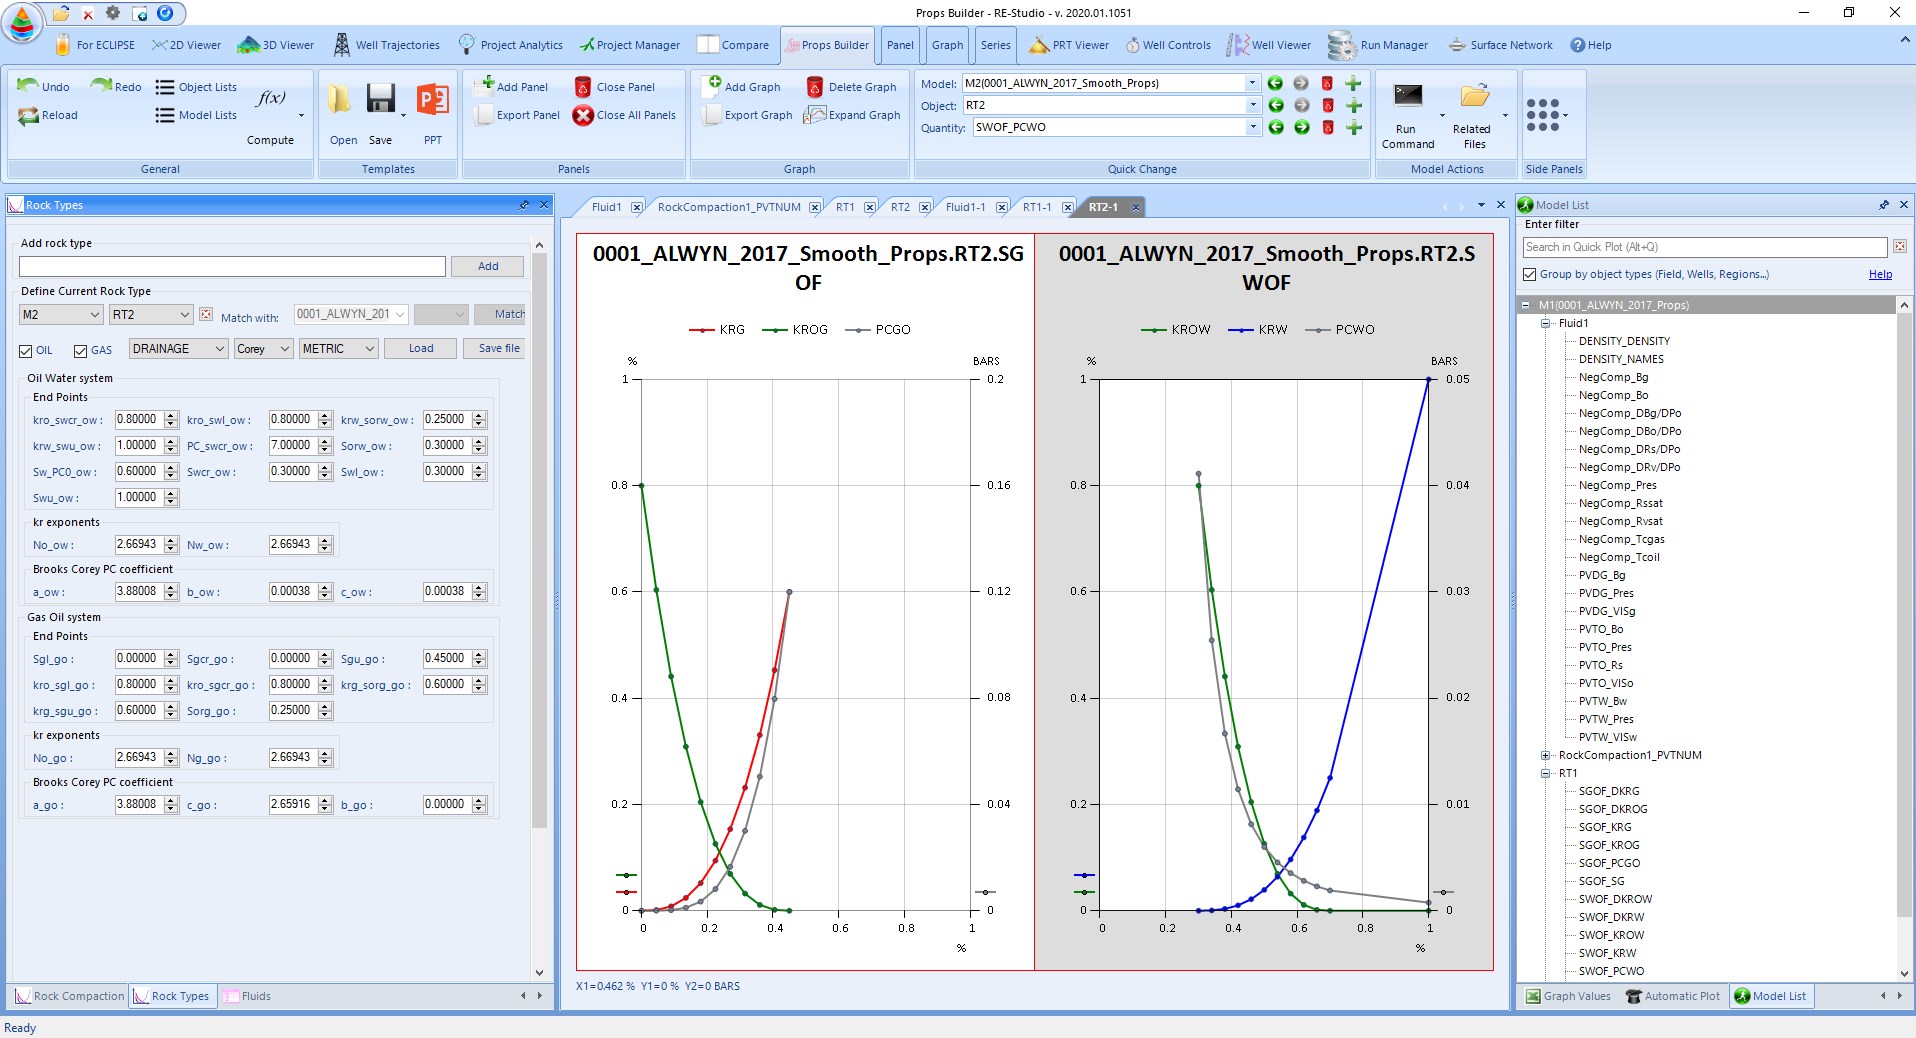Open Run Manager
Viewport: 1916px width, 1038px height.
[1378, 45]
